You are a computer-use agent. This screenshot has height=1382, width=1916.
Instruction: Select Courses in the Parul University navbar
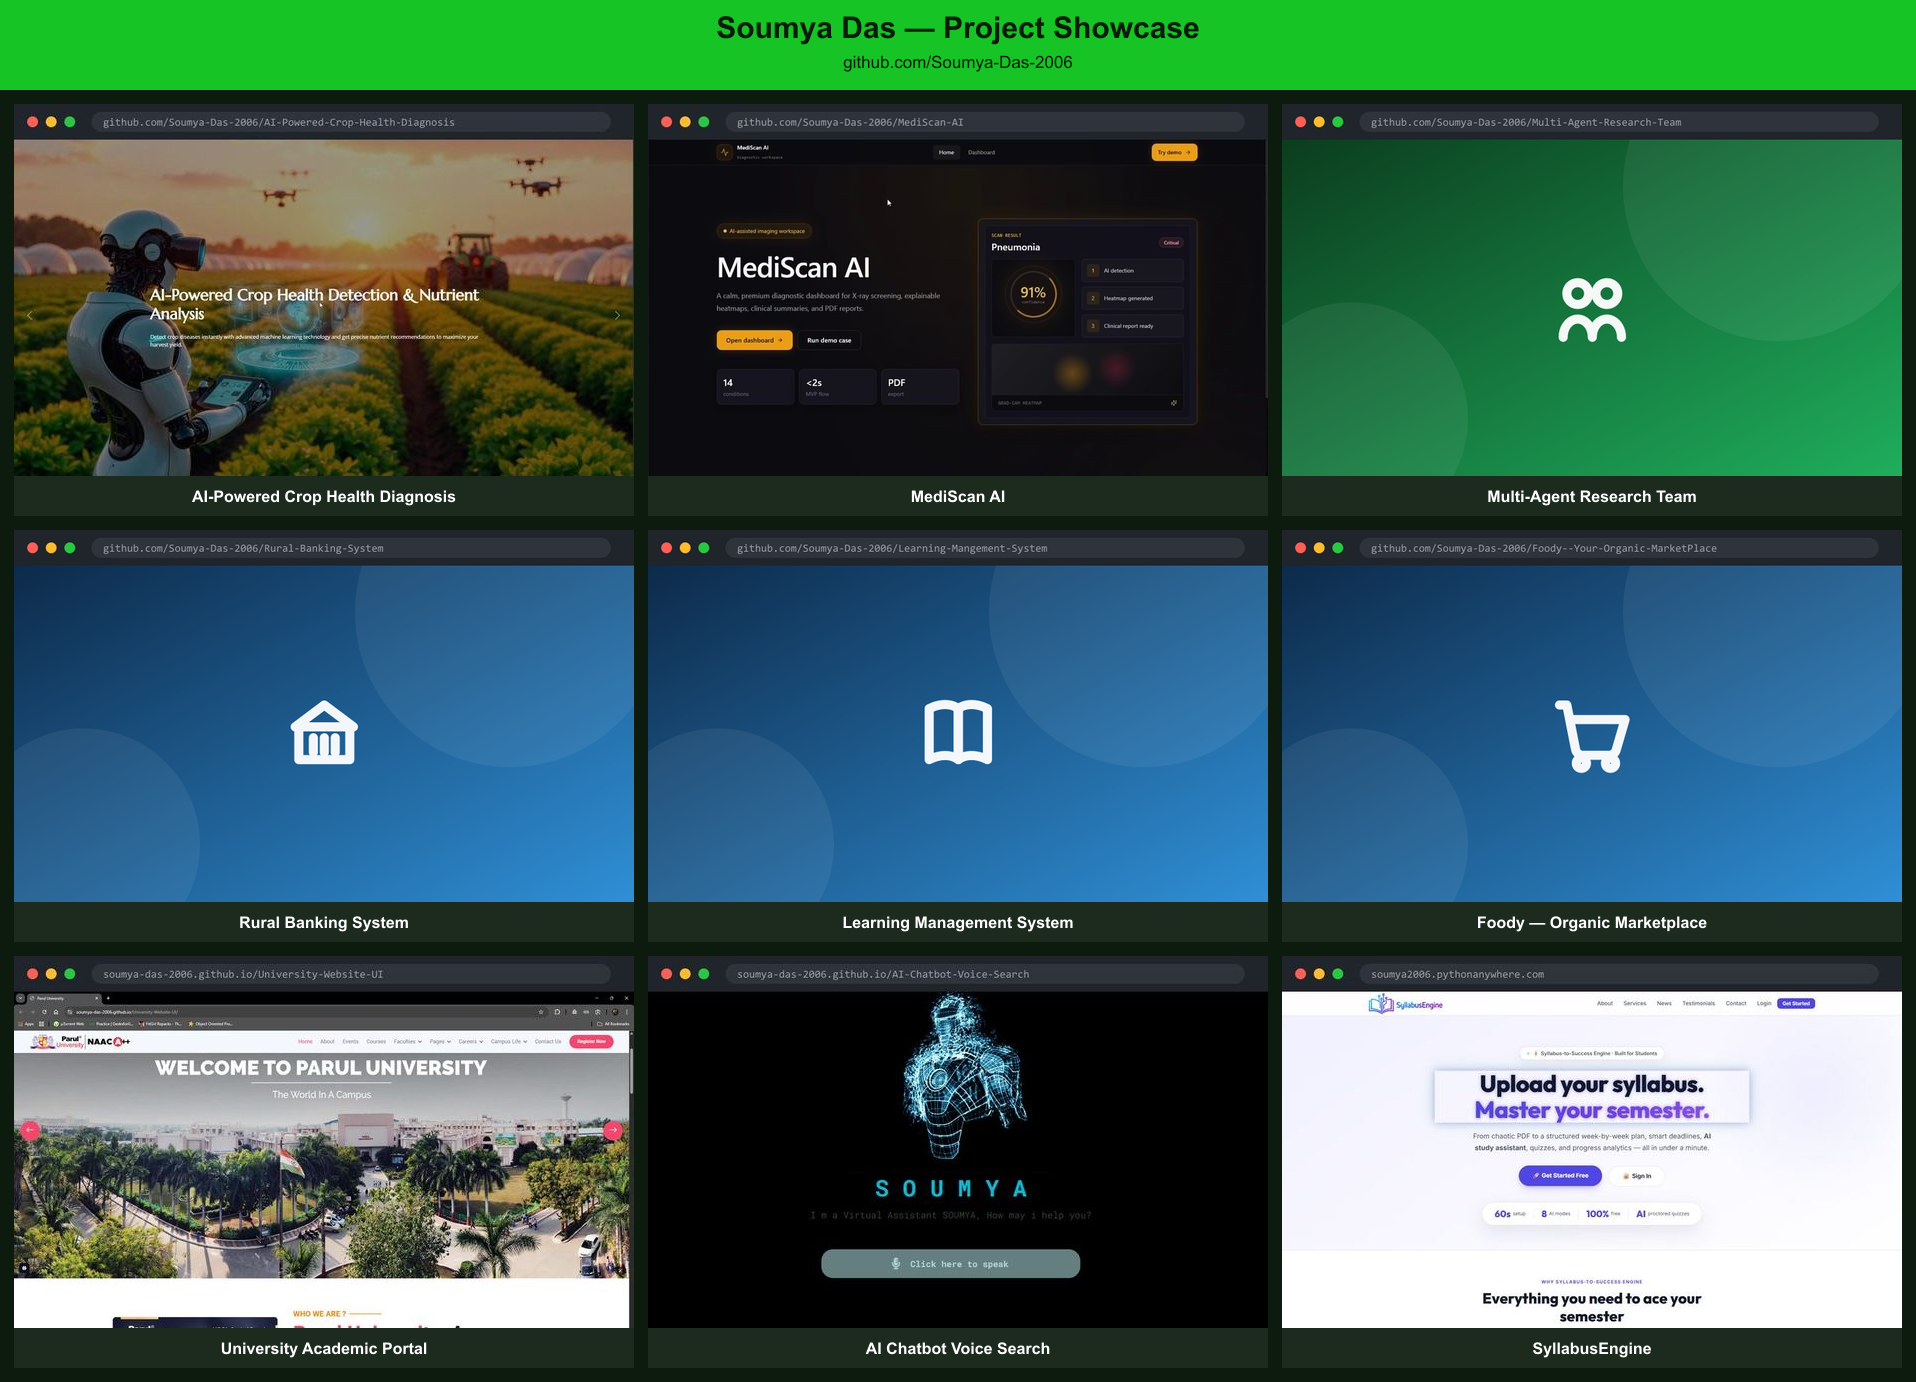coord(376,1041)
